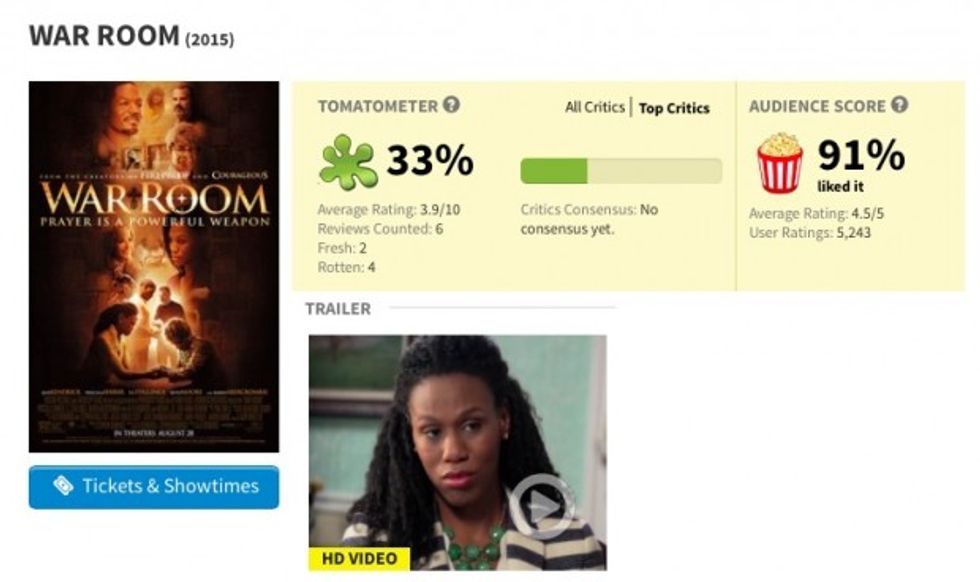
Task: Click the Reviews Counted: 6 line
Action: tap(380, 229)
